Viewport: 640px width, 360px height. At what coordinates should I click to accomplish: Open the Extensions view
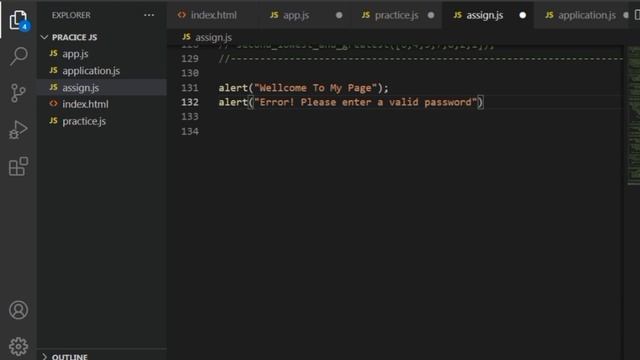pyautogui.click(x=18, y=166)
